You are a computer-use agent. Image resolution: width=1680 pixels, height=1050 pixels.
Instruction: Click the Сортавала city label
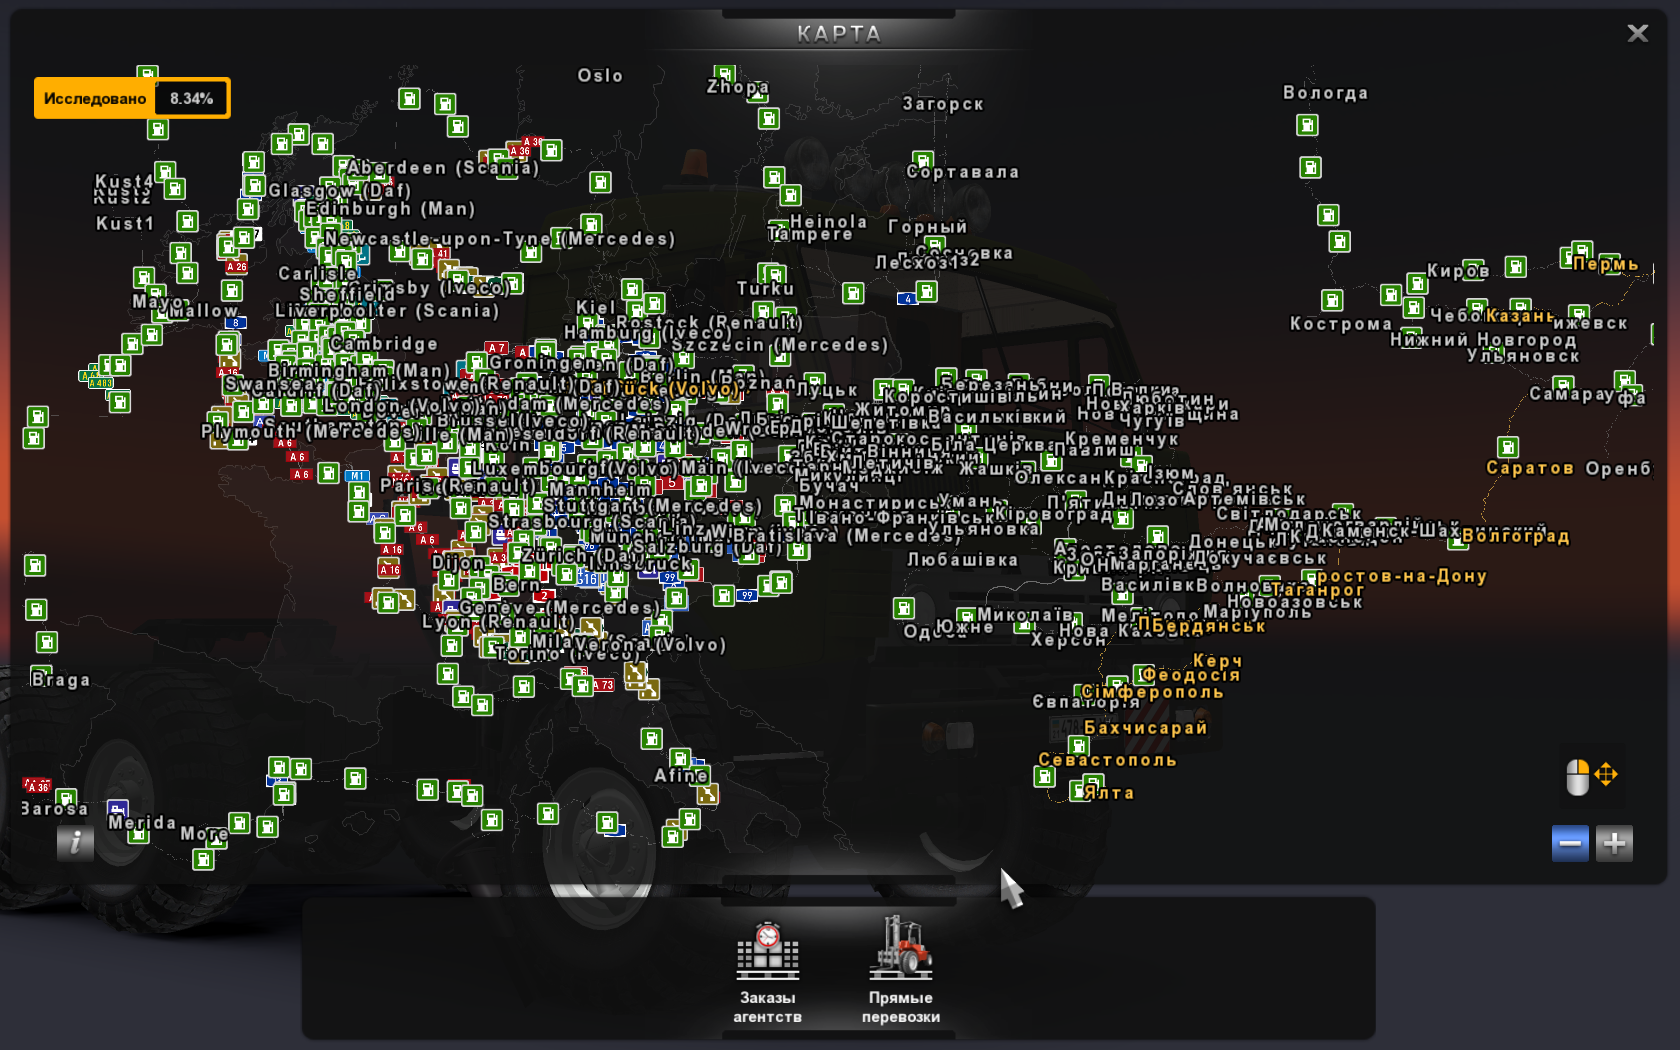coord(963,172)
